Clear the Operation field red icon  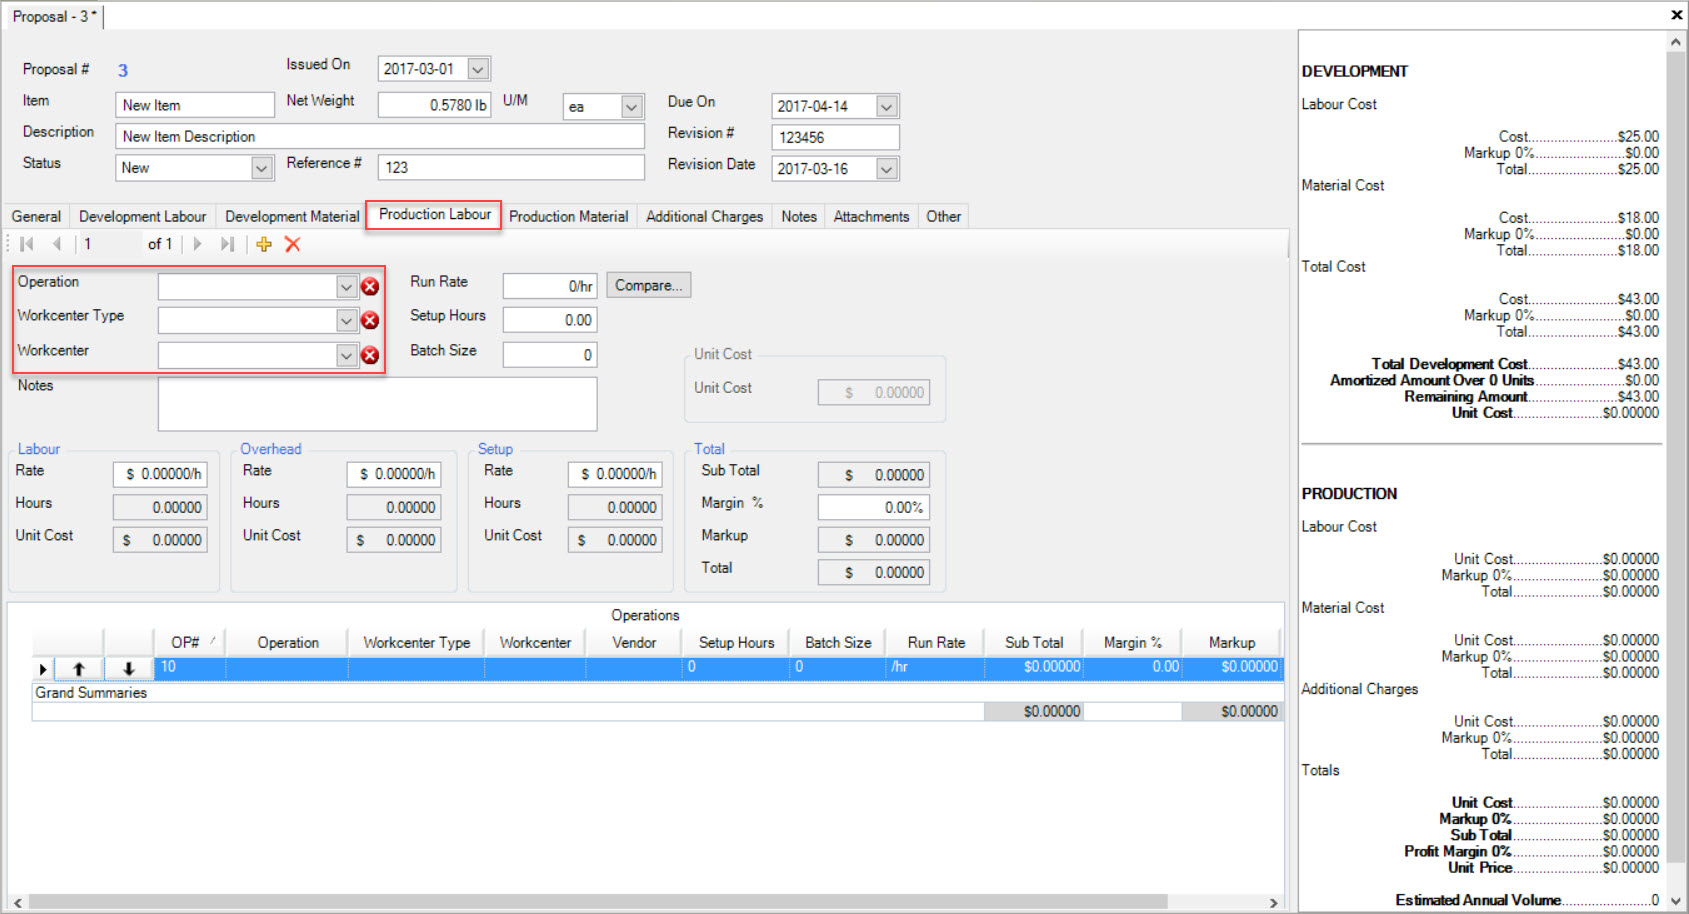click(x=370, y=287)
